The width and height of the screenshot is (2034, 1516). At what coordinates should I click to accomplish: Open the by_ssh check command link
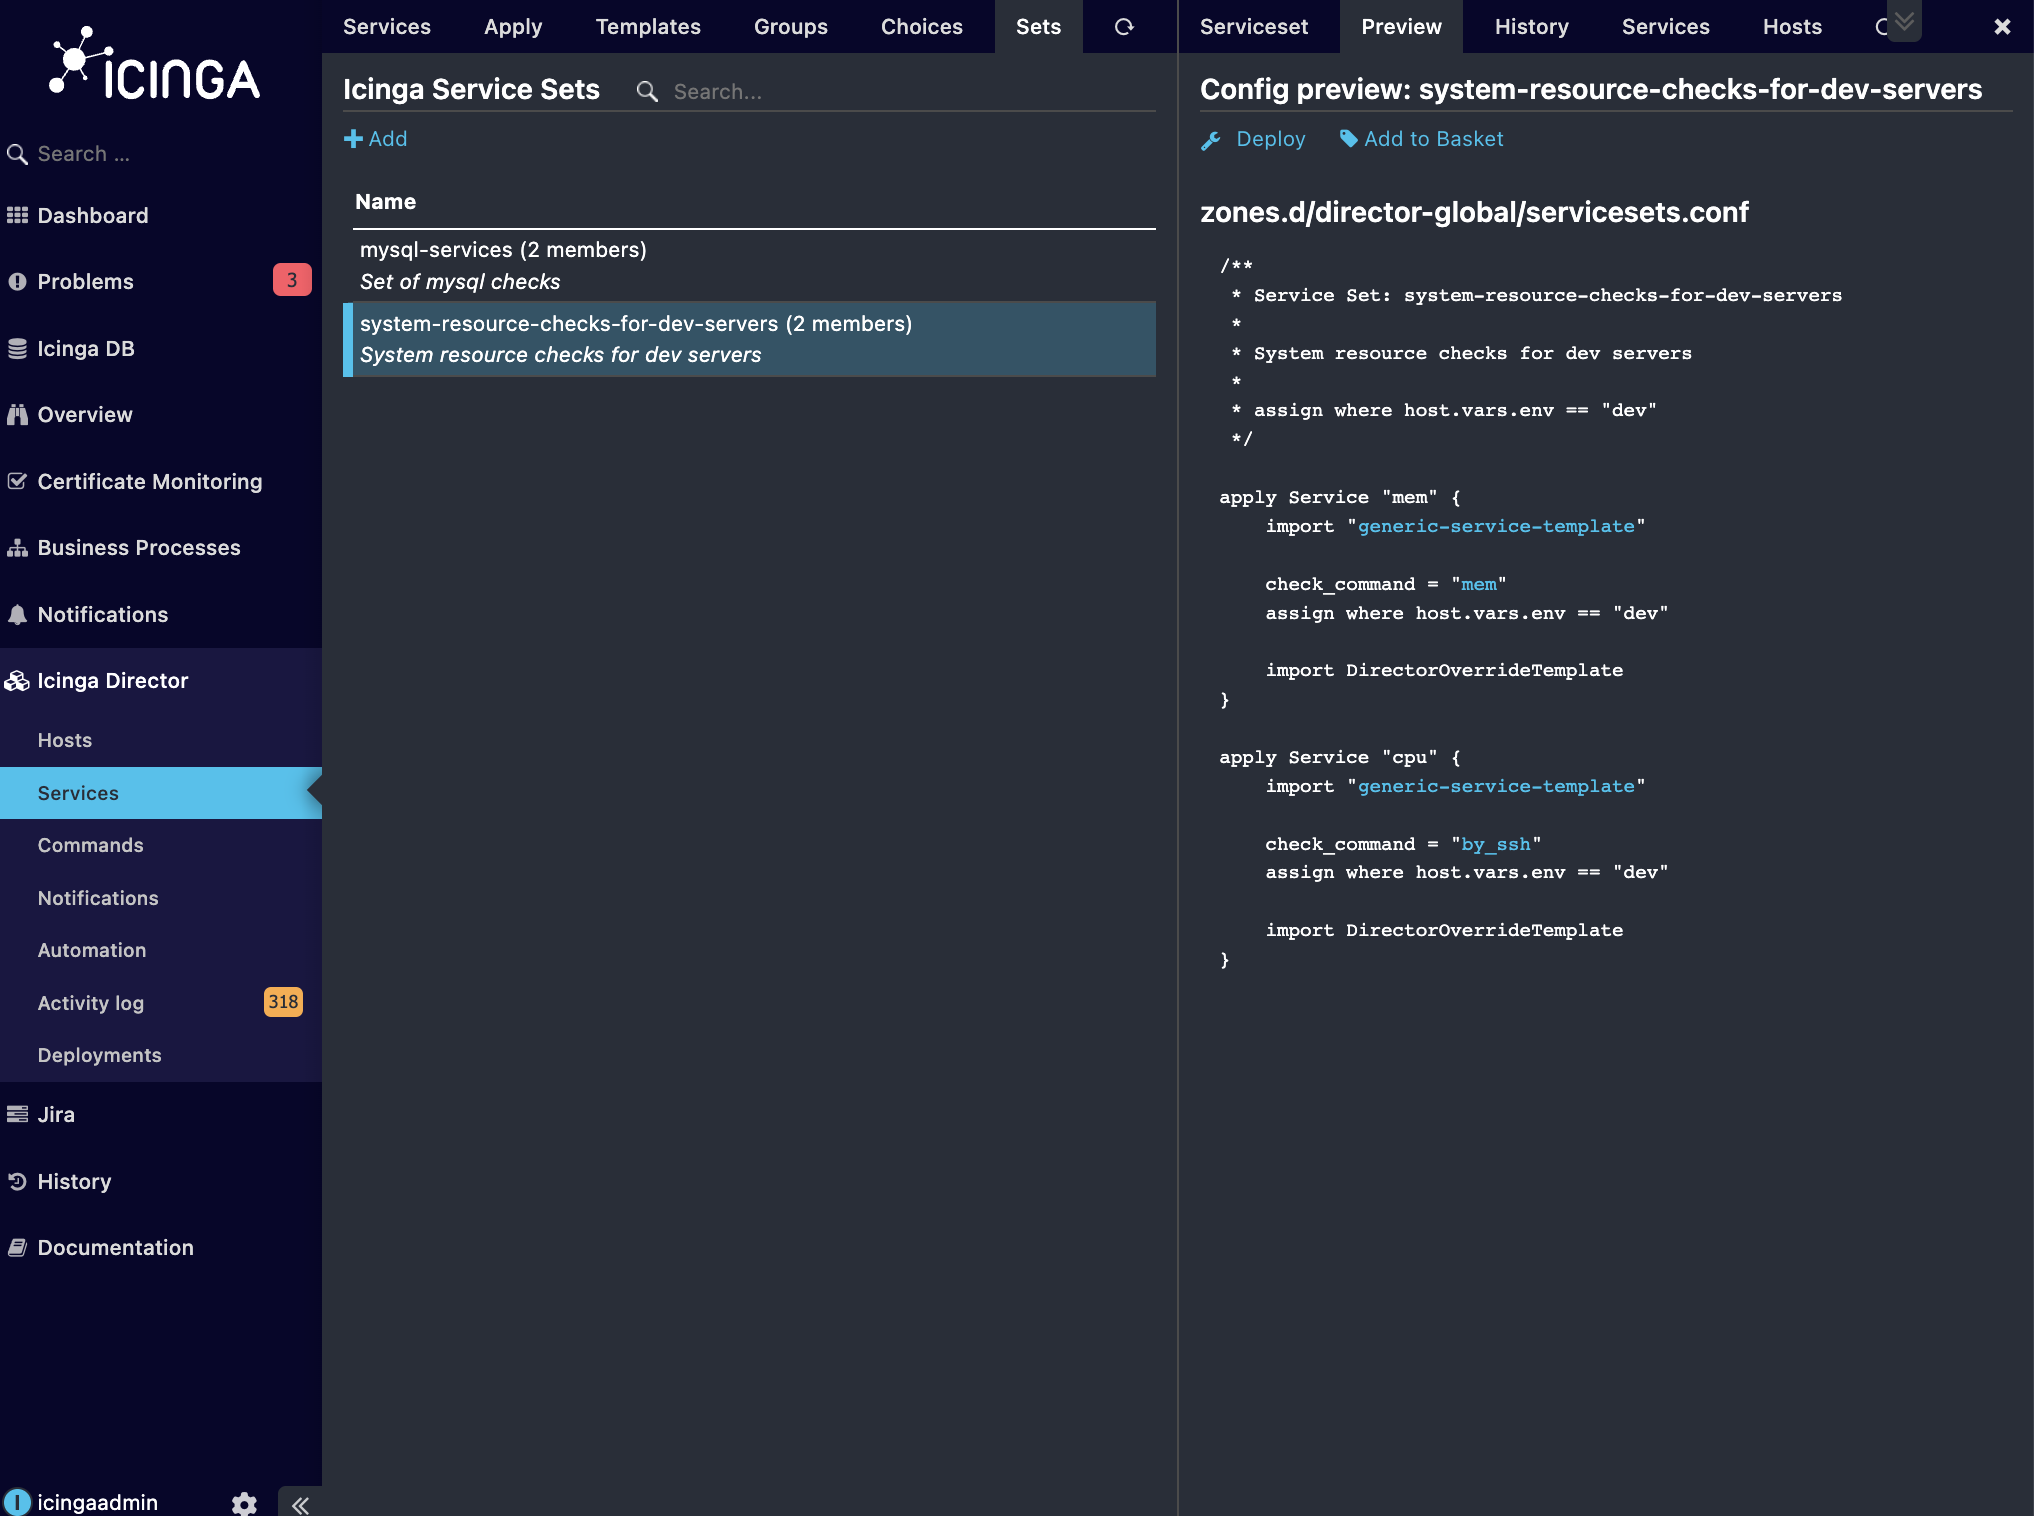click(x=1496, y=844)
